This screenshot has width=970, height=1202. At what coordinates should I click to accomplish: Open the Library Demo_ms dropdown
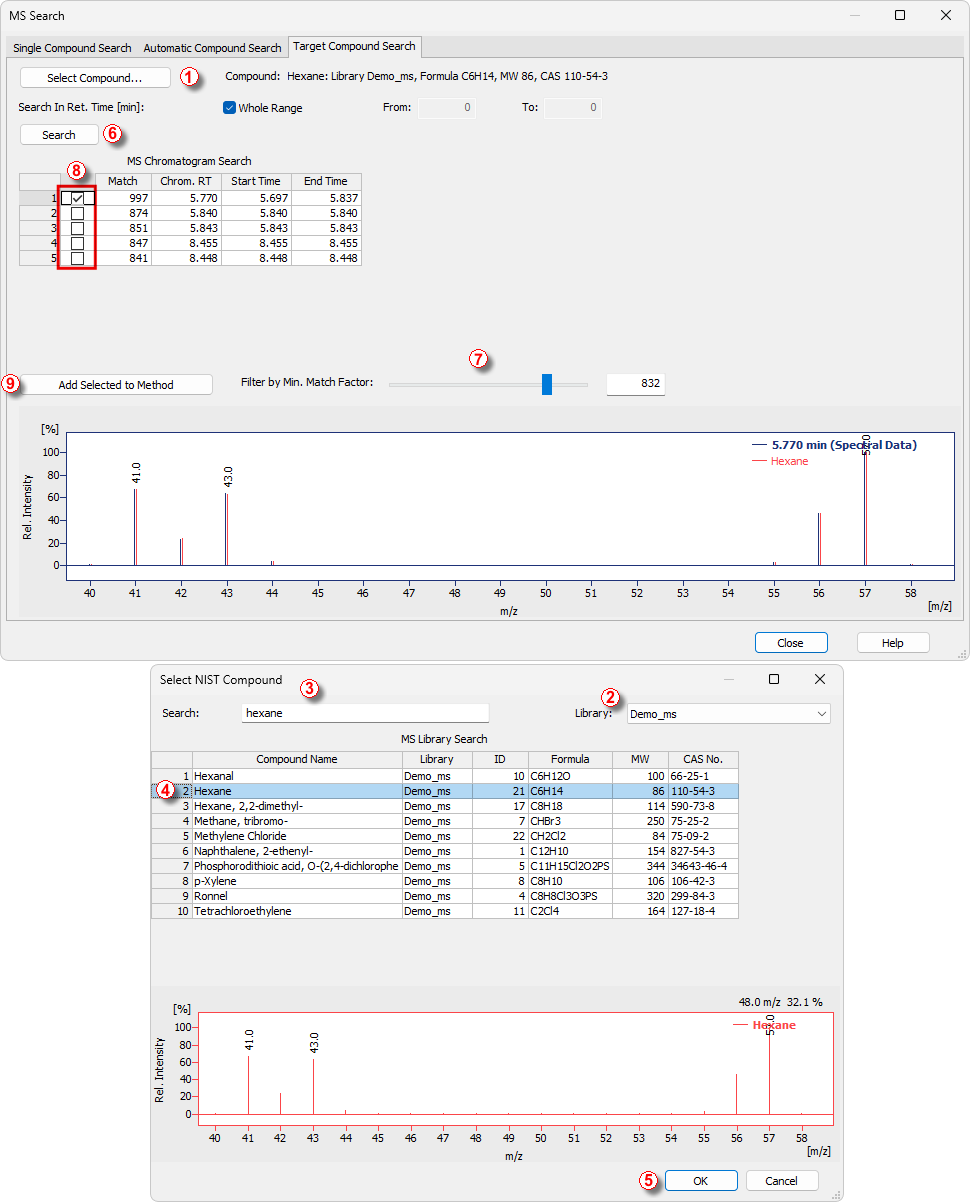[728, 714]
